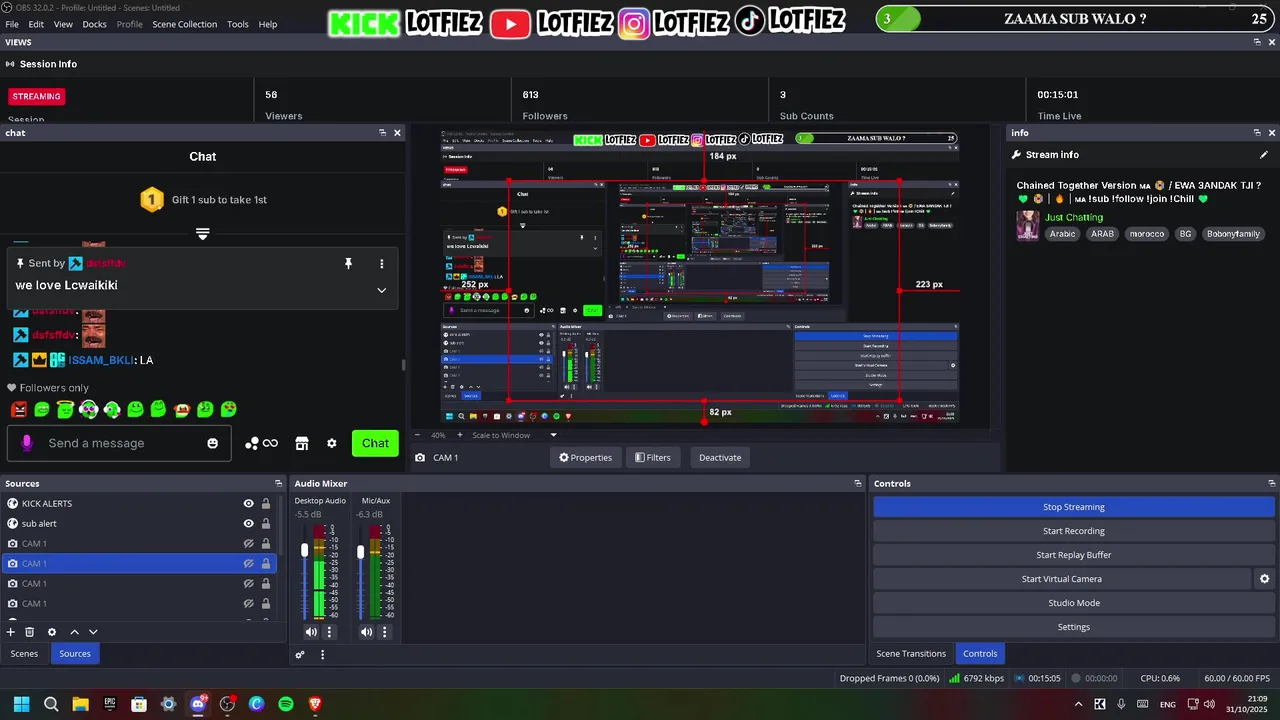Open Brave browser from the taskbar
This screenshot has height=720, width=1280.
[x=315, y=704]
